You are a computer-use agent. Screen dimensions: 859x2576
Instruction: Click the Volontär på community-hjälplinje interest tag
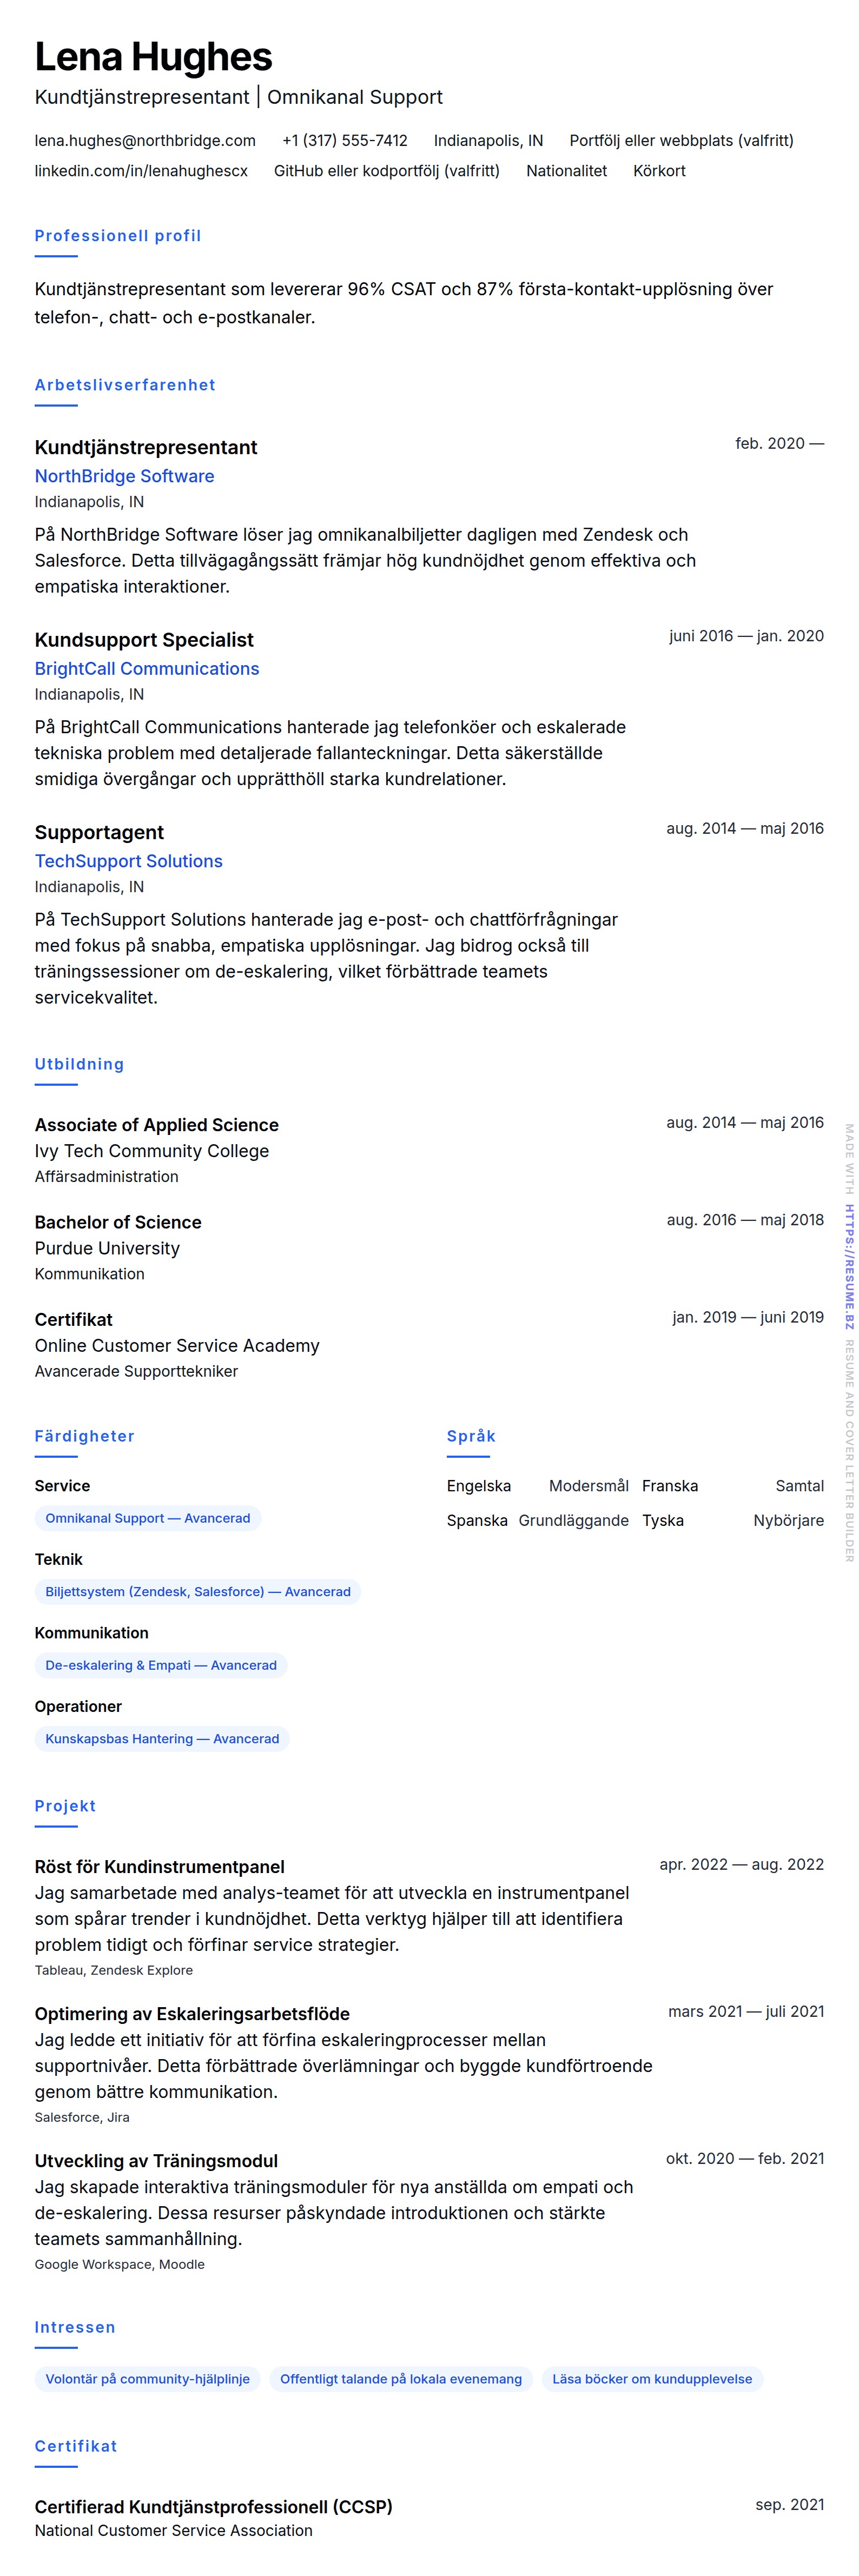[148, 2379]
